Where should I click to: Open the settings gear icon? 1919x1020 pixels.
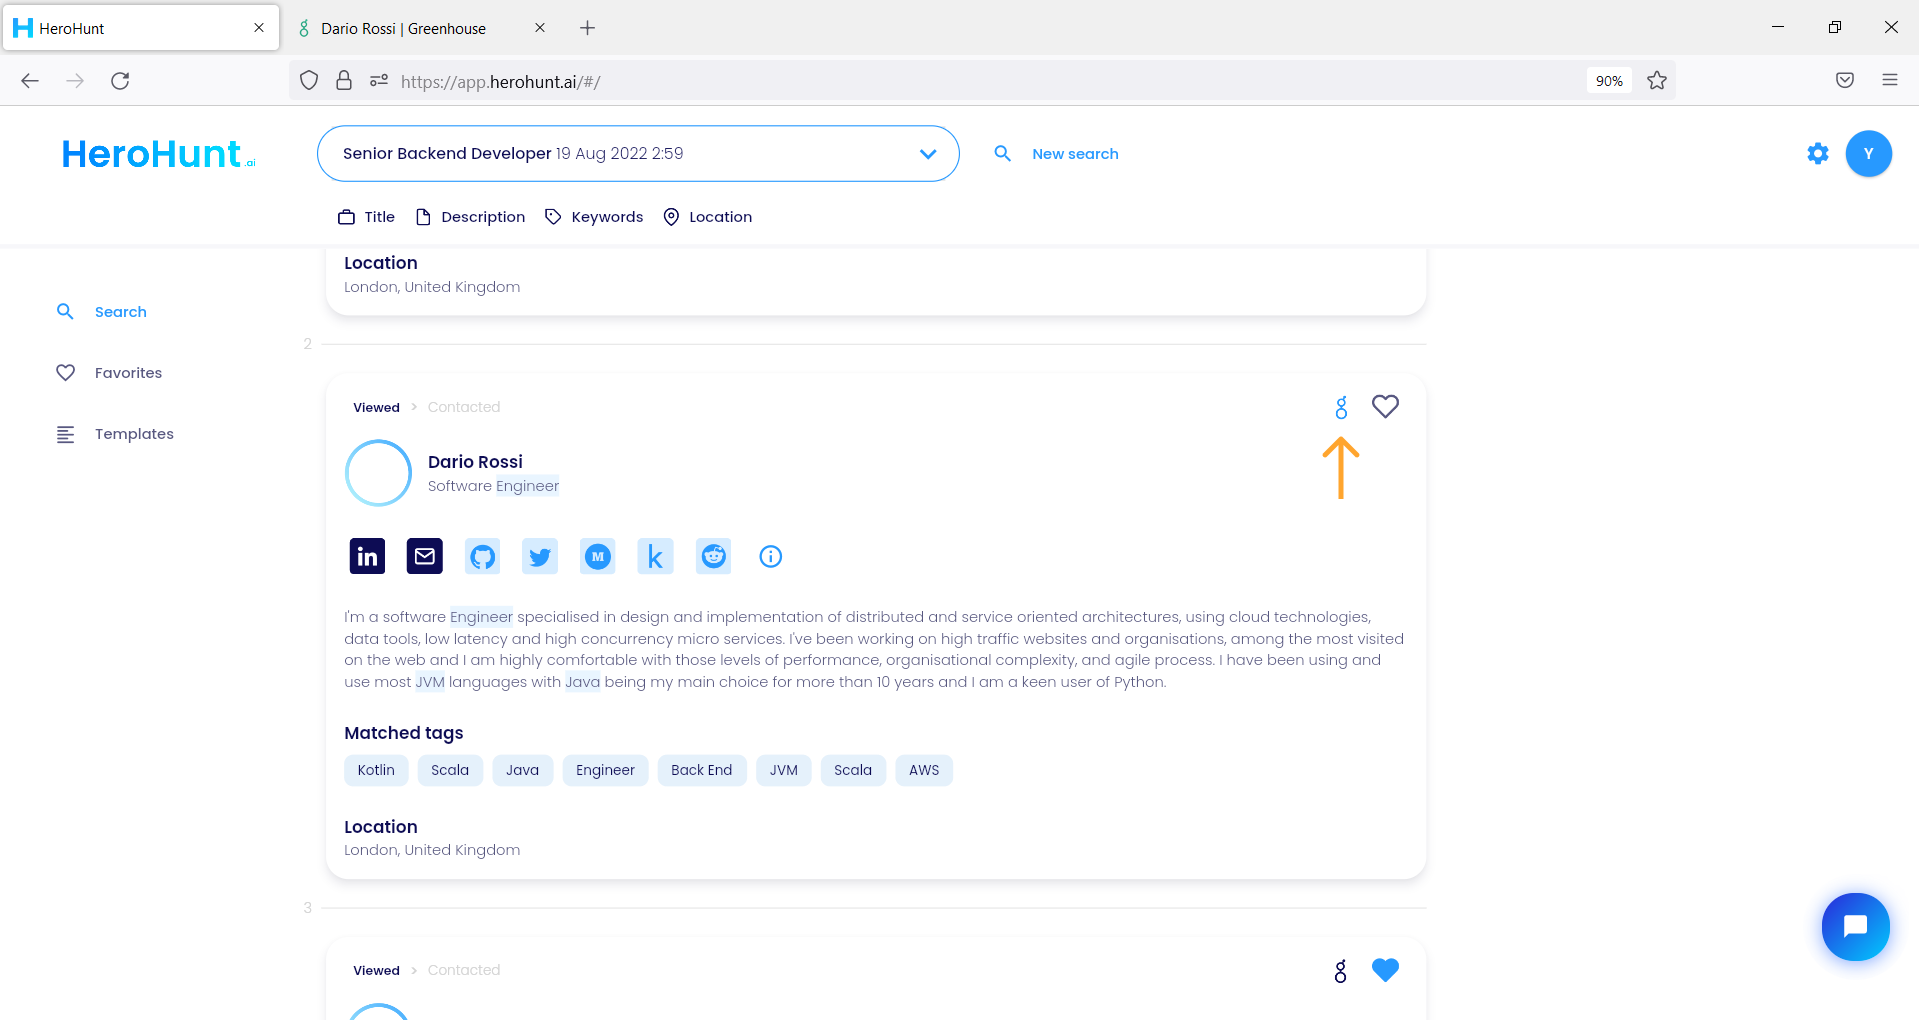1818,153
